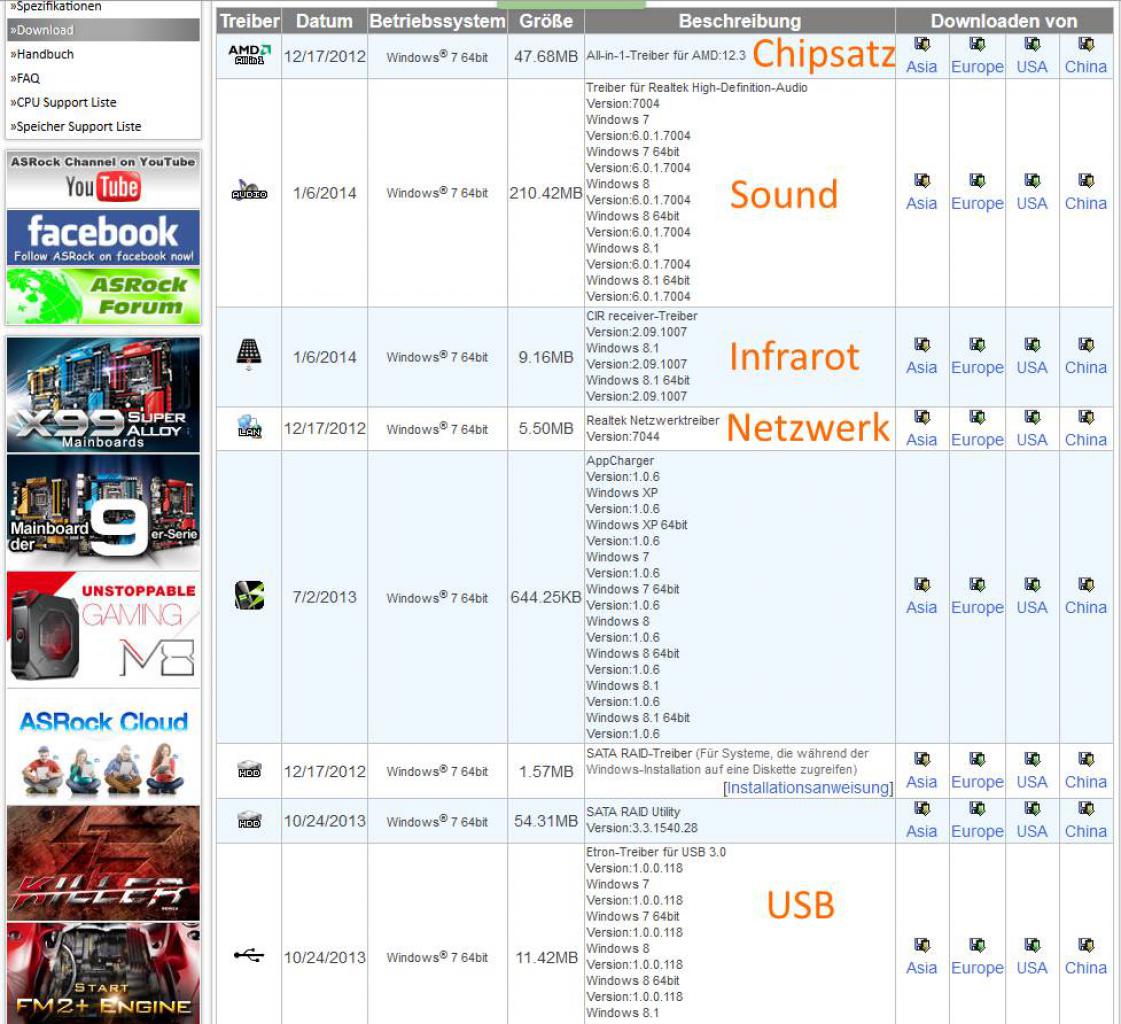1121x1024 pixels.
Task: Open CPU Support Liste in sidebar
Action: [x=63, y=102]
